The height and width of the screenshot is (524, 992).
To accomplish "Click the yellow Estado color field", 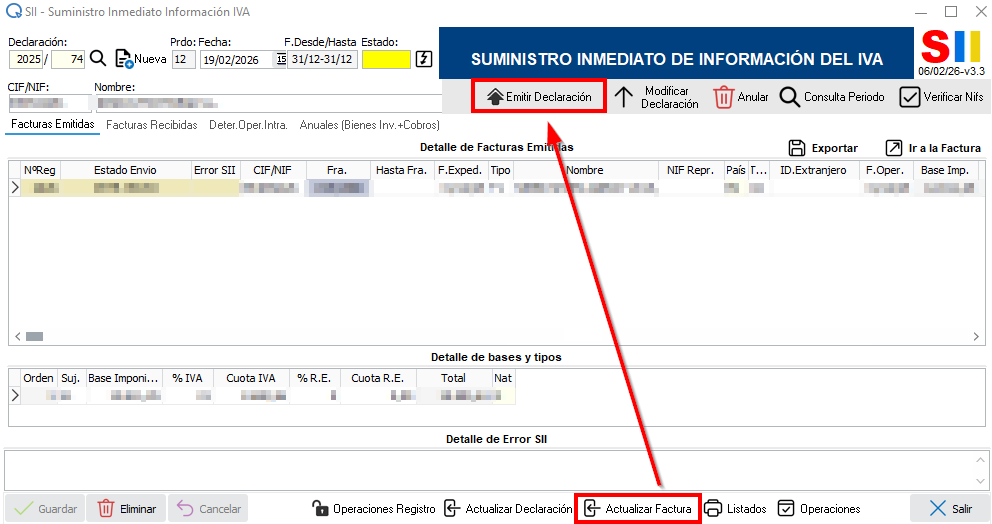I will tap(386, 59).
